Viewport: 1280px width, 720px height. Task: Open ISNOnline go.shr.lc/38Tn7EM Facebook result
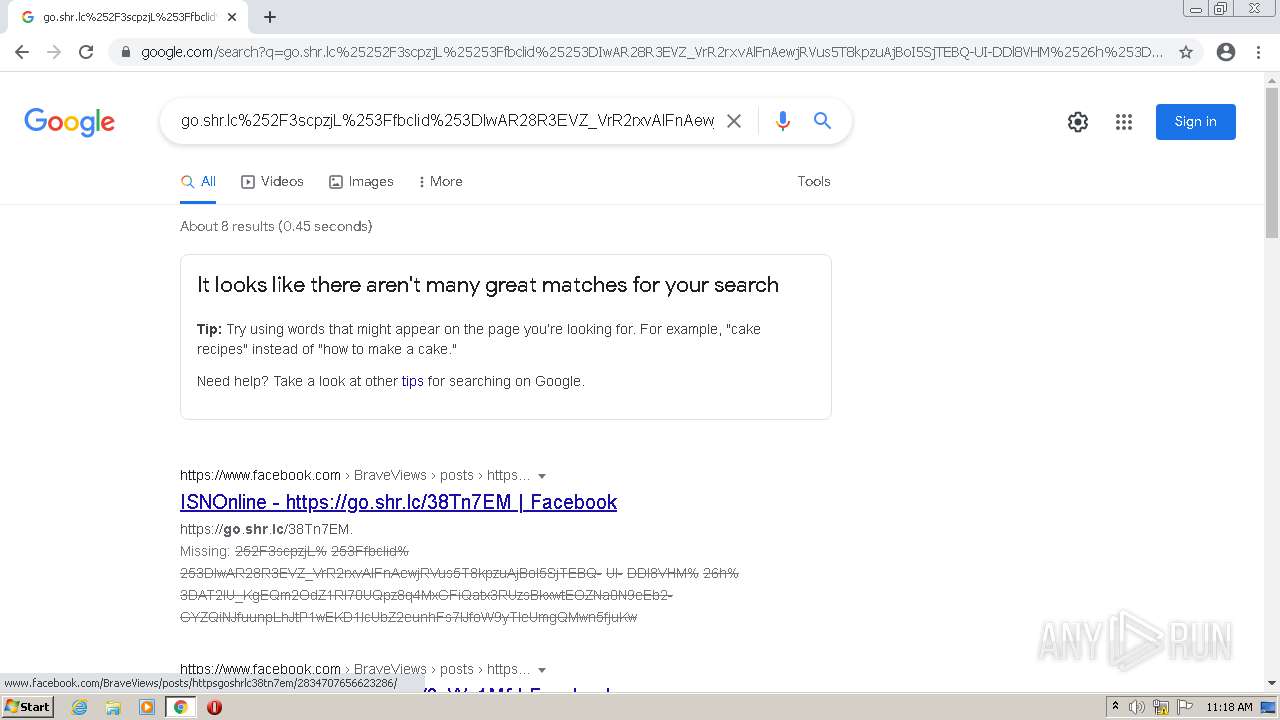point(398,502)
